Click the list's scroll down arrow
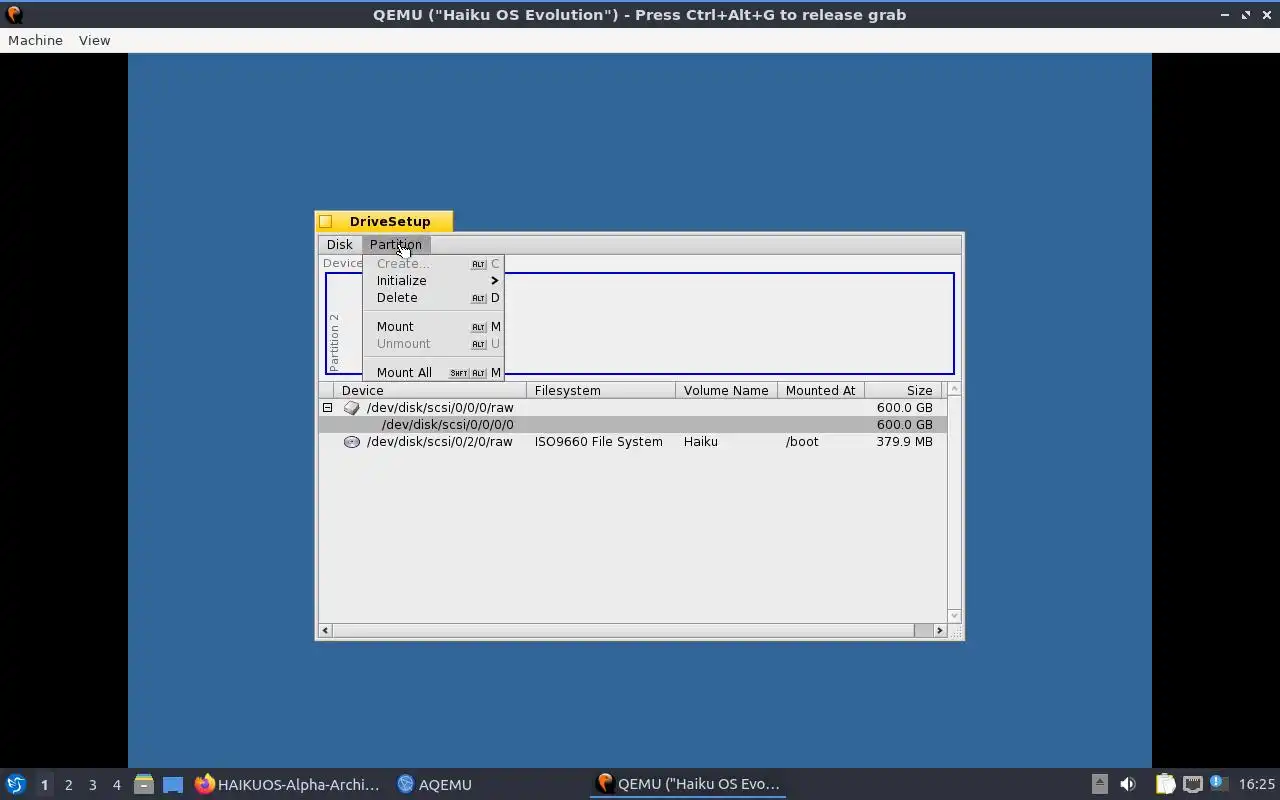 [954, 616]
